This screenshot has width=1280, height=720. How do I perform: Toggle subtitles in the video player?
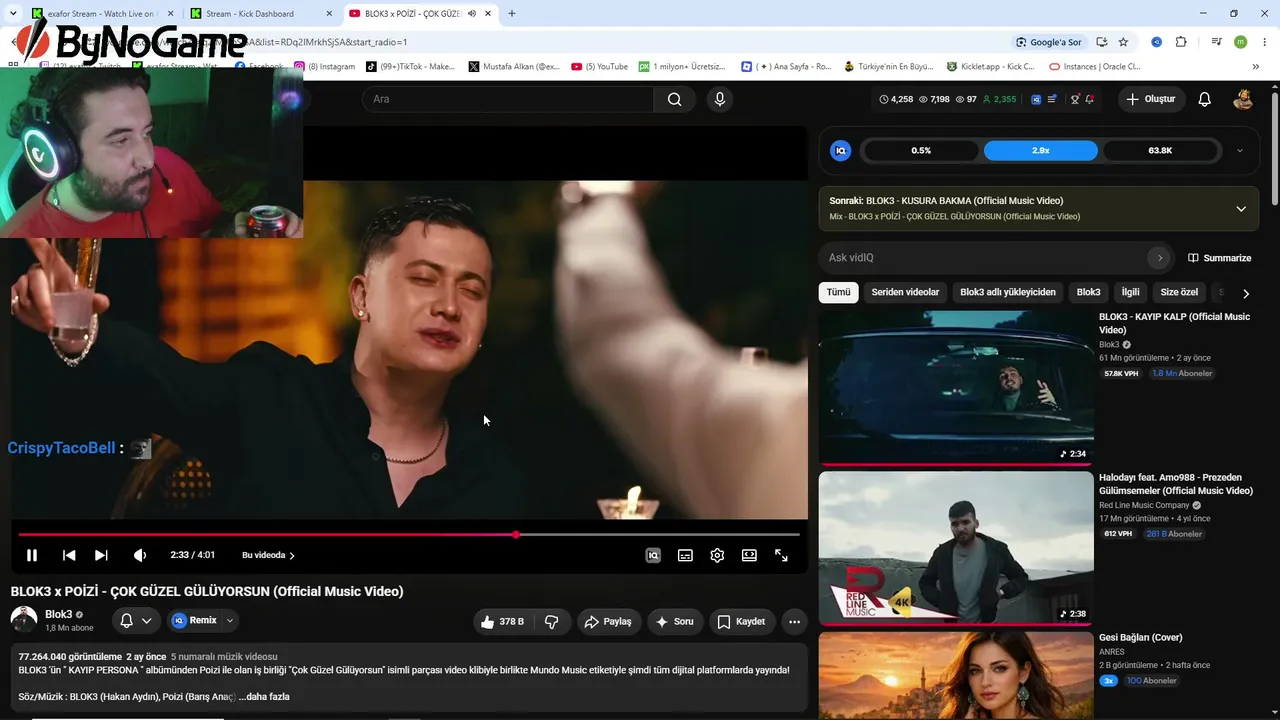(x=685, y=555)
